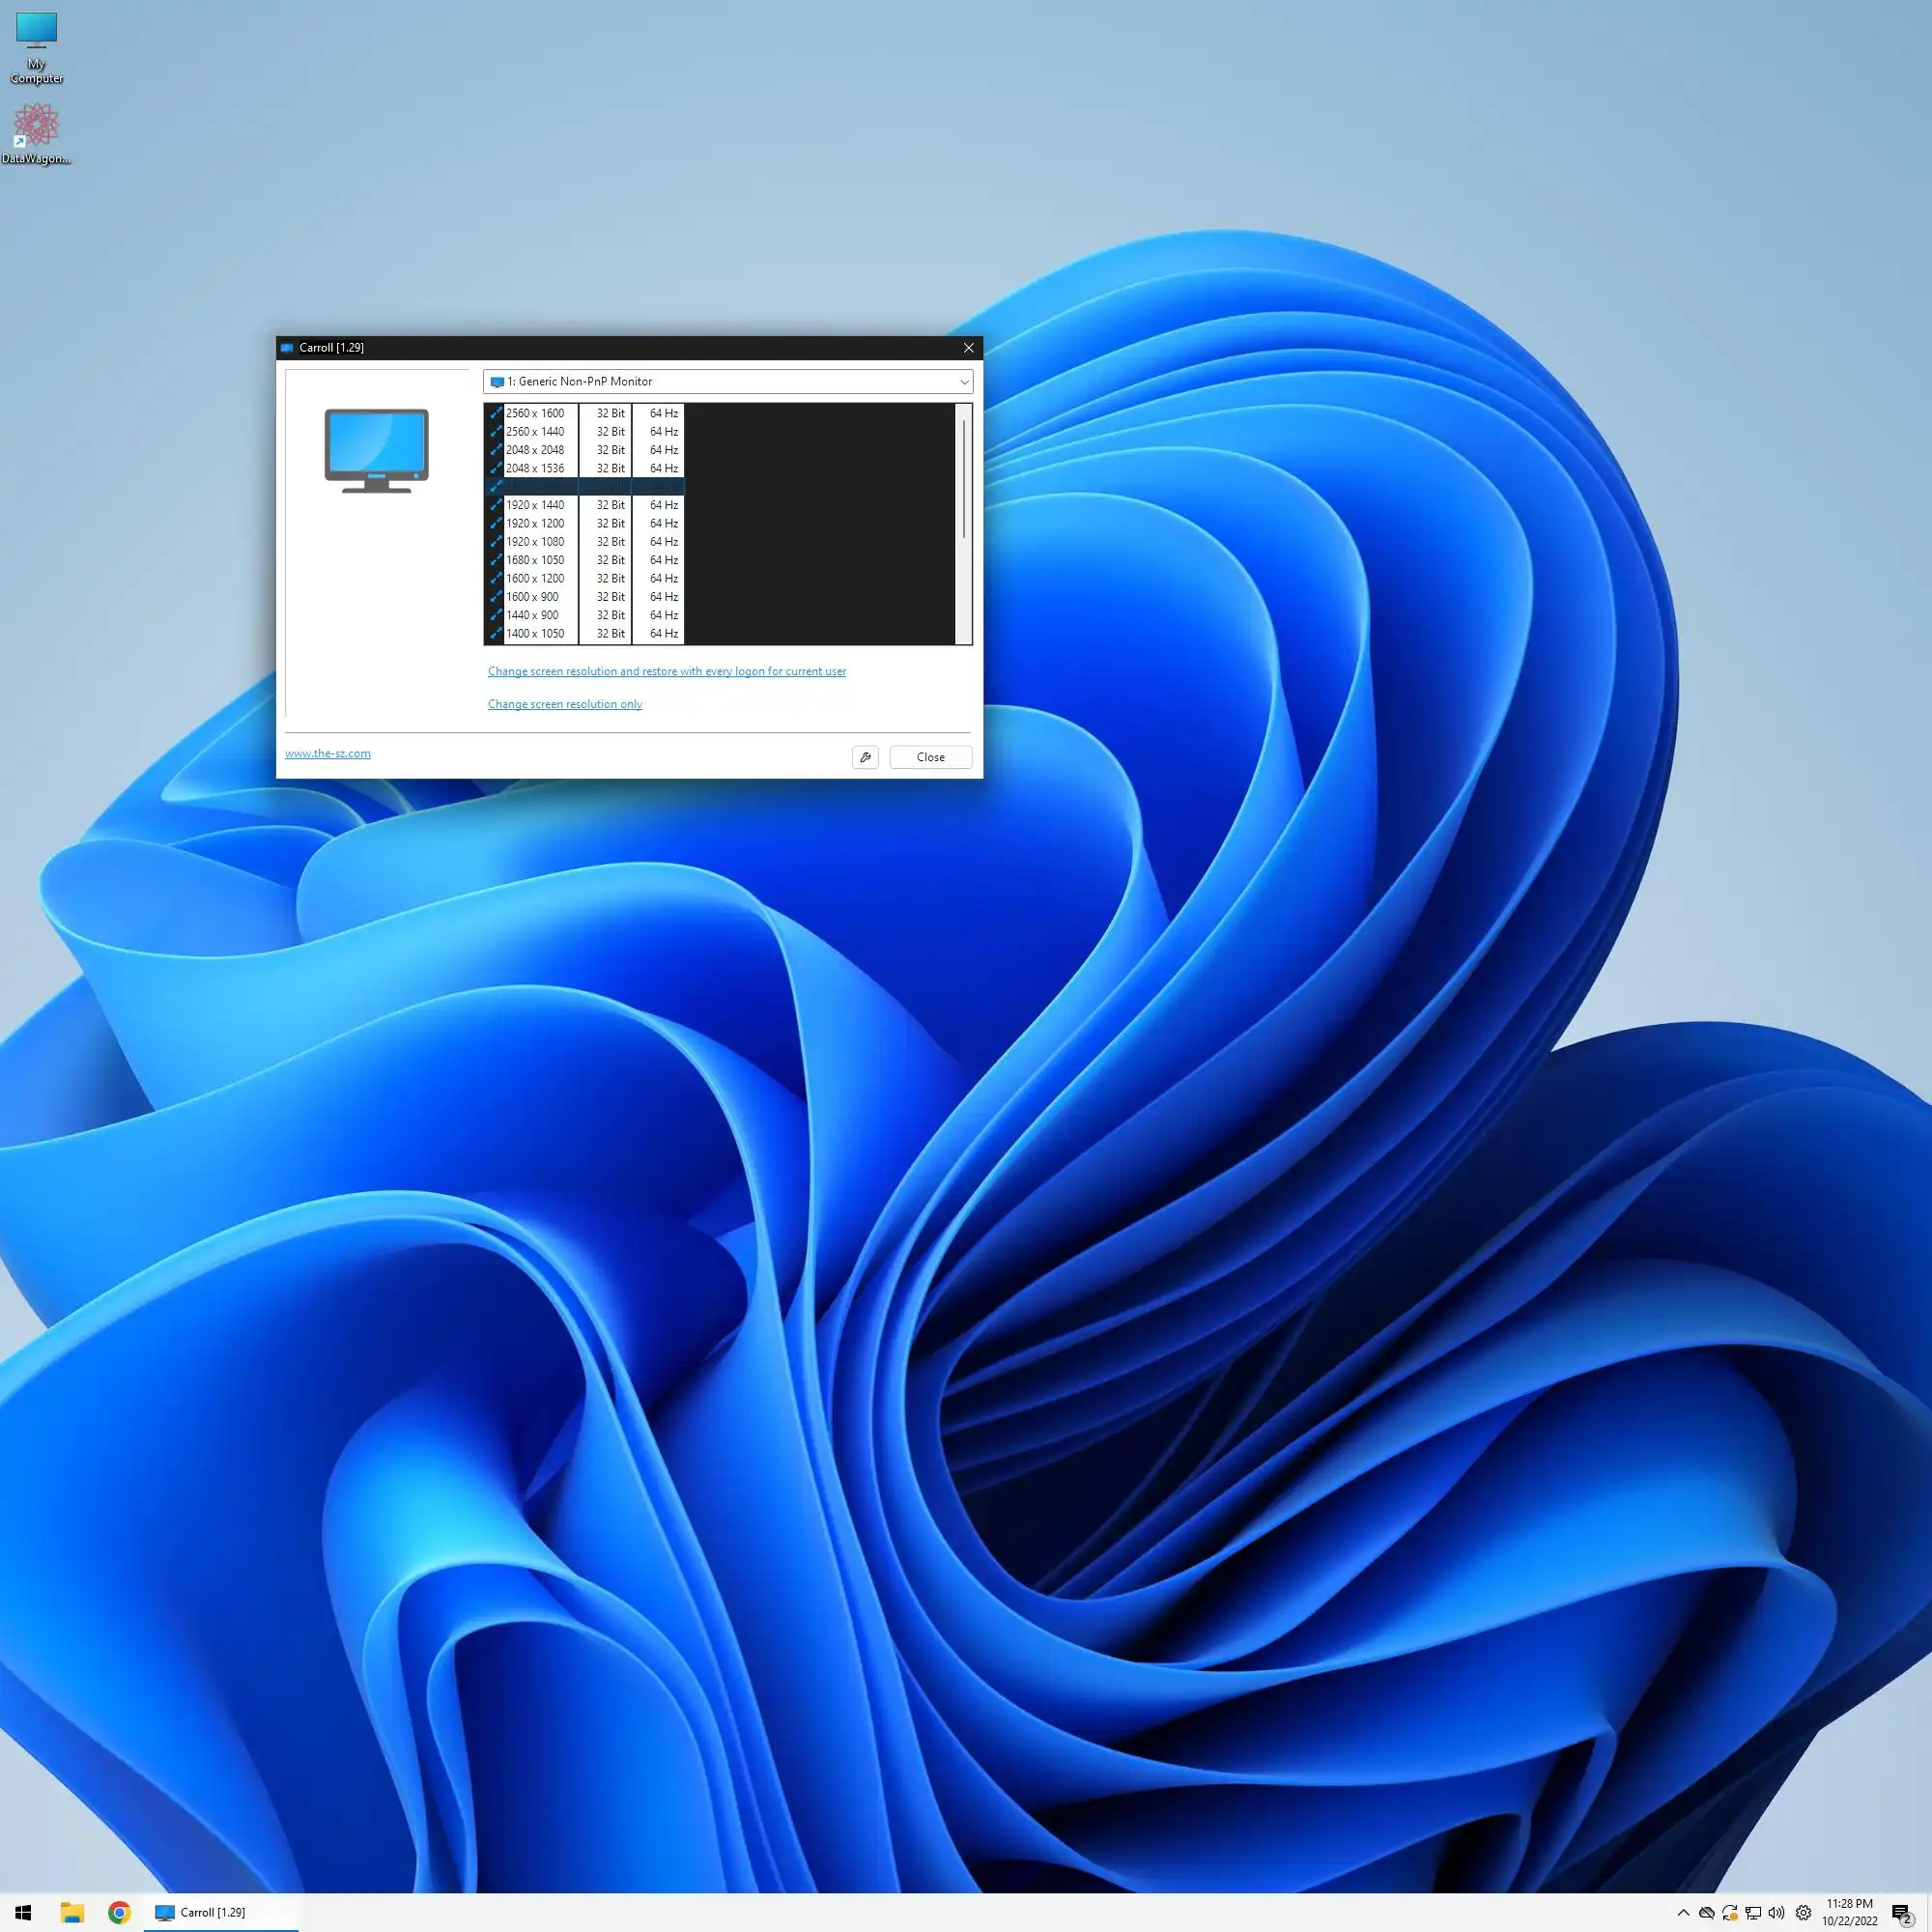Click the resolution list vertical scrollbar
Image resolution: width=1932 pixels, height=1932 pixels.
(x=963, y=480)
